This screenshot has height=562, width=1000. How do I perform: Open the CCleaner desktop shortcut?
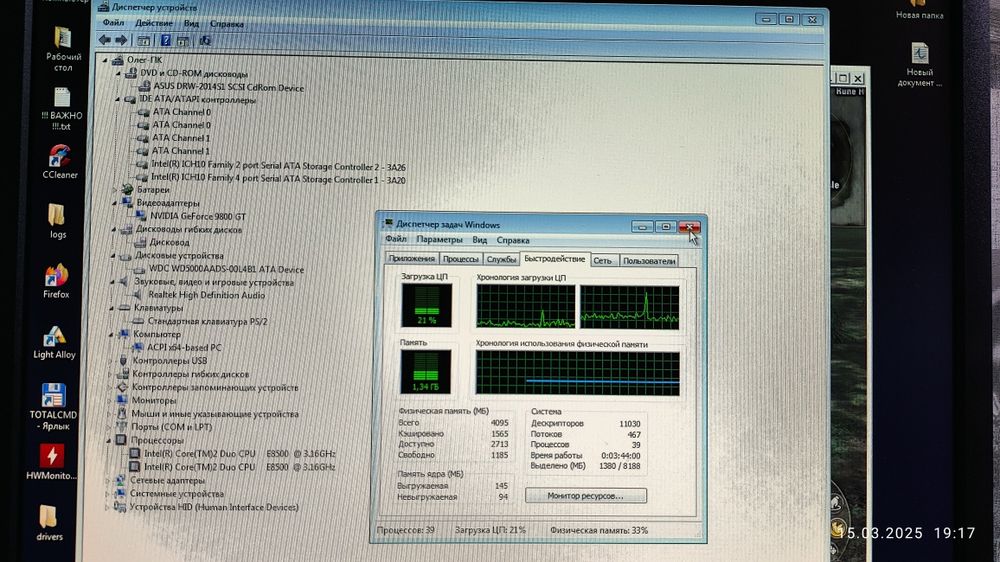60,161
